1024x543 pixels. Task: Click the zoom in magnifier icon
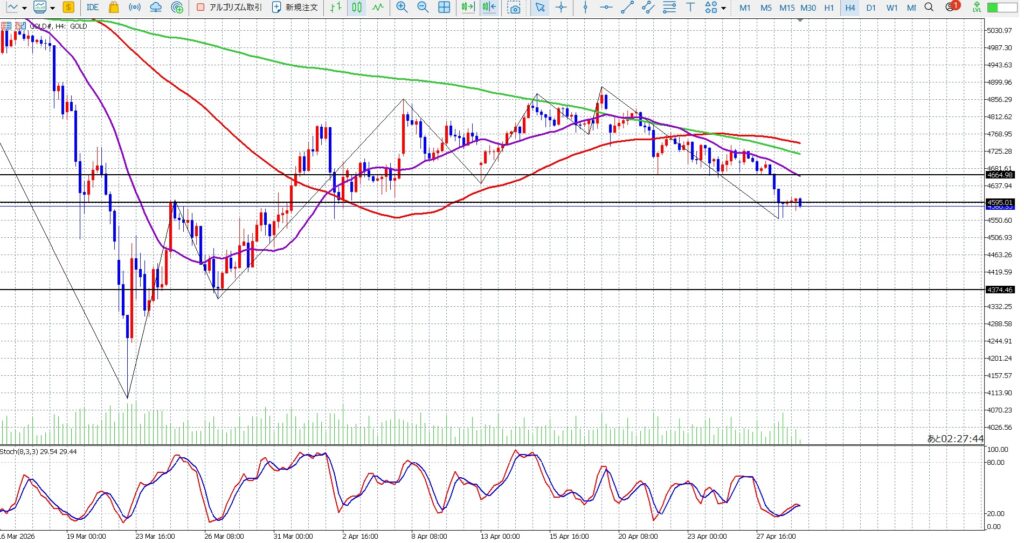pos(401,8)
